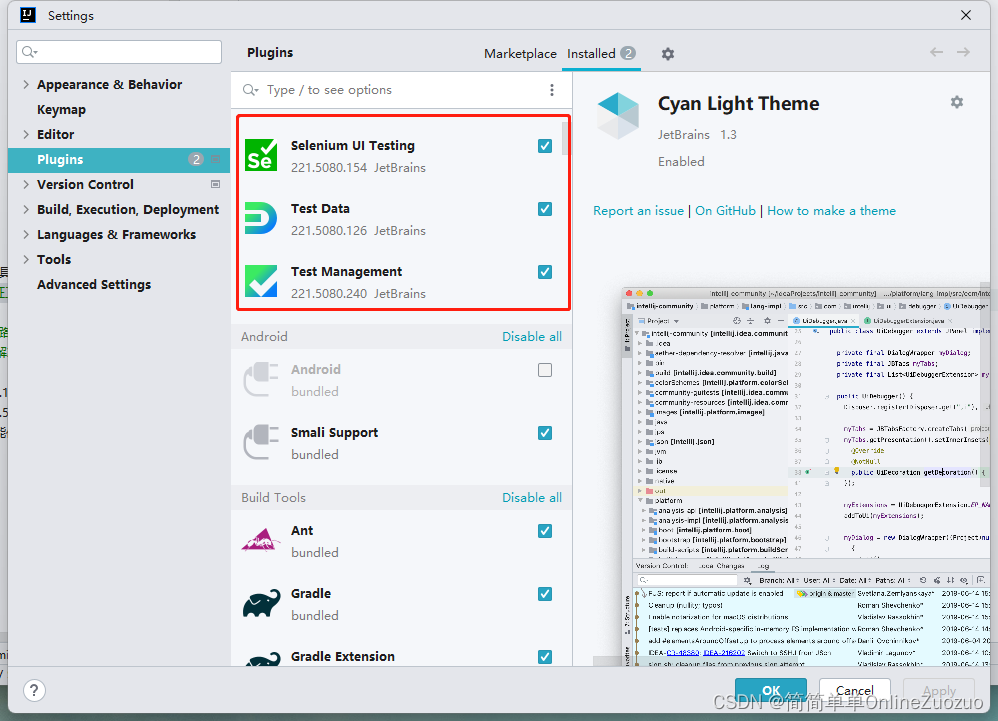Disable the Selenium UI Testing plugin checkbox
The width and height of the screenshot is (998, 721).
(545, 146)
